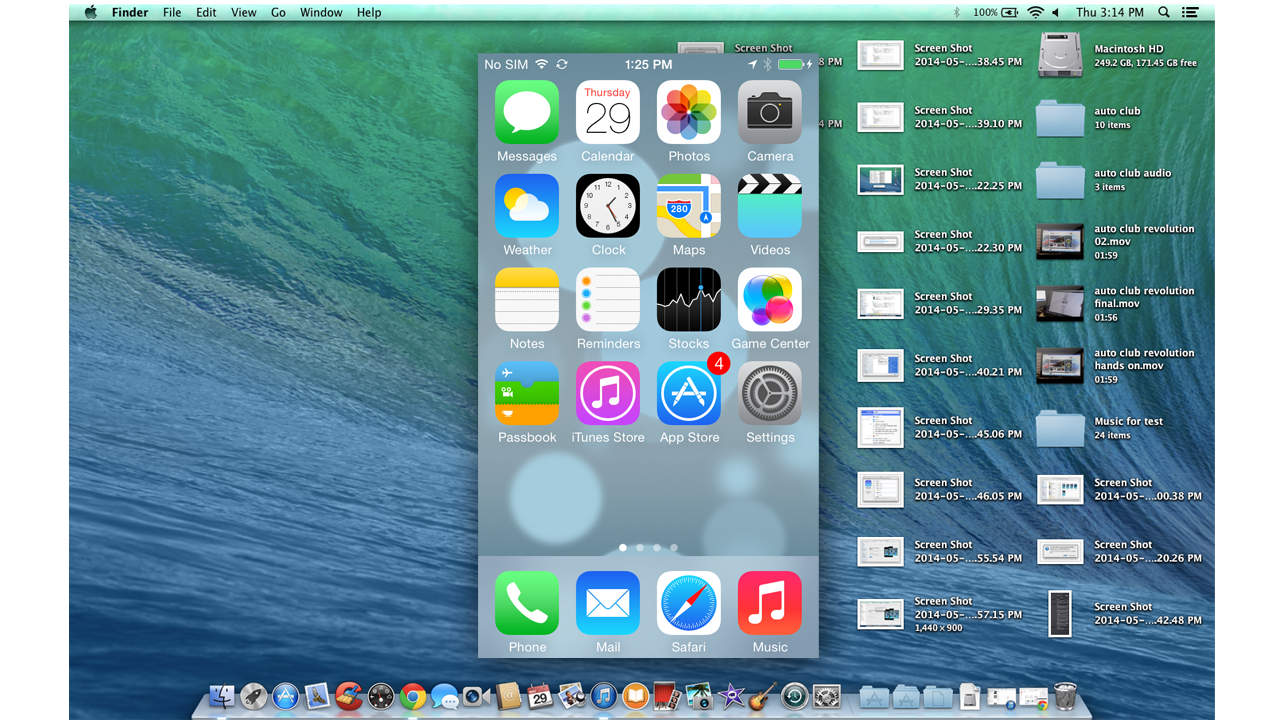This screenshot has width=1280, height=720.
Task: Open the Wi-Fi status menu
Action: pos(1035,12)
